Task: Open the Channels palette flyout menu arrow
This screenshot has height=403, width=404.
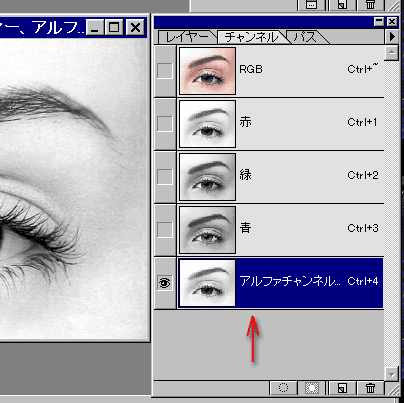Action: [x=393, y=36]
